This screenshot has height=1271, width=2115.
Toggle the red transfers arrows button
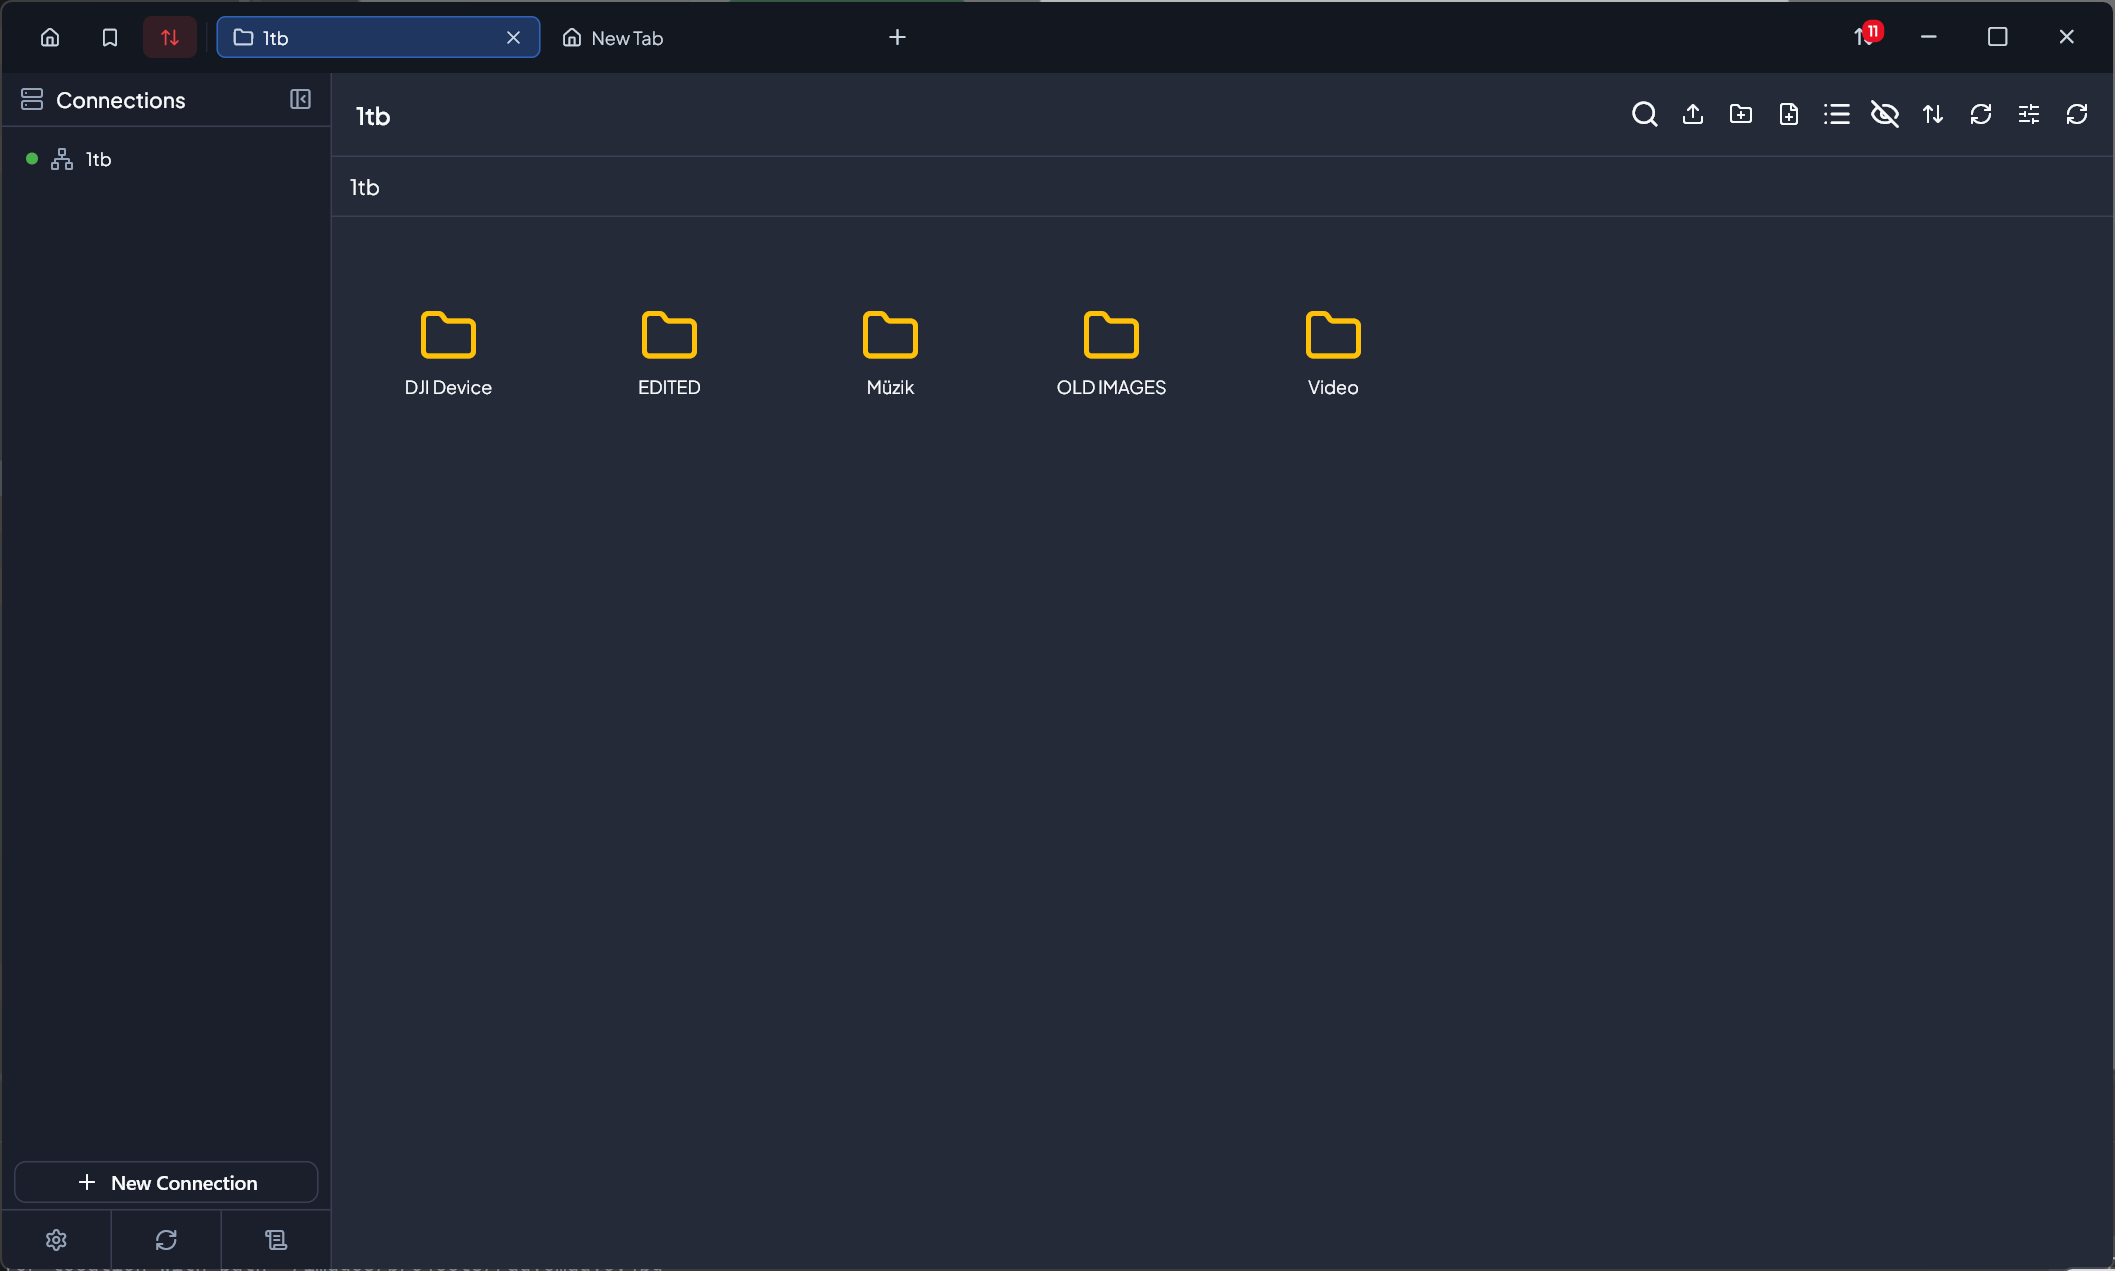click(x=170, y=38)
